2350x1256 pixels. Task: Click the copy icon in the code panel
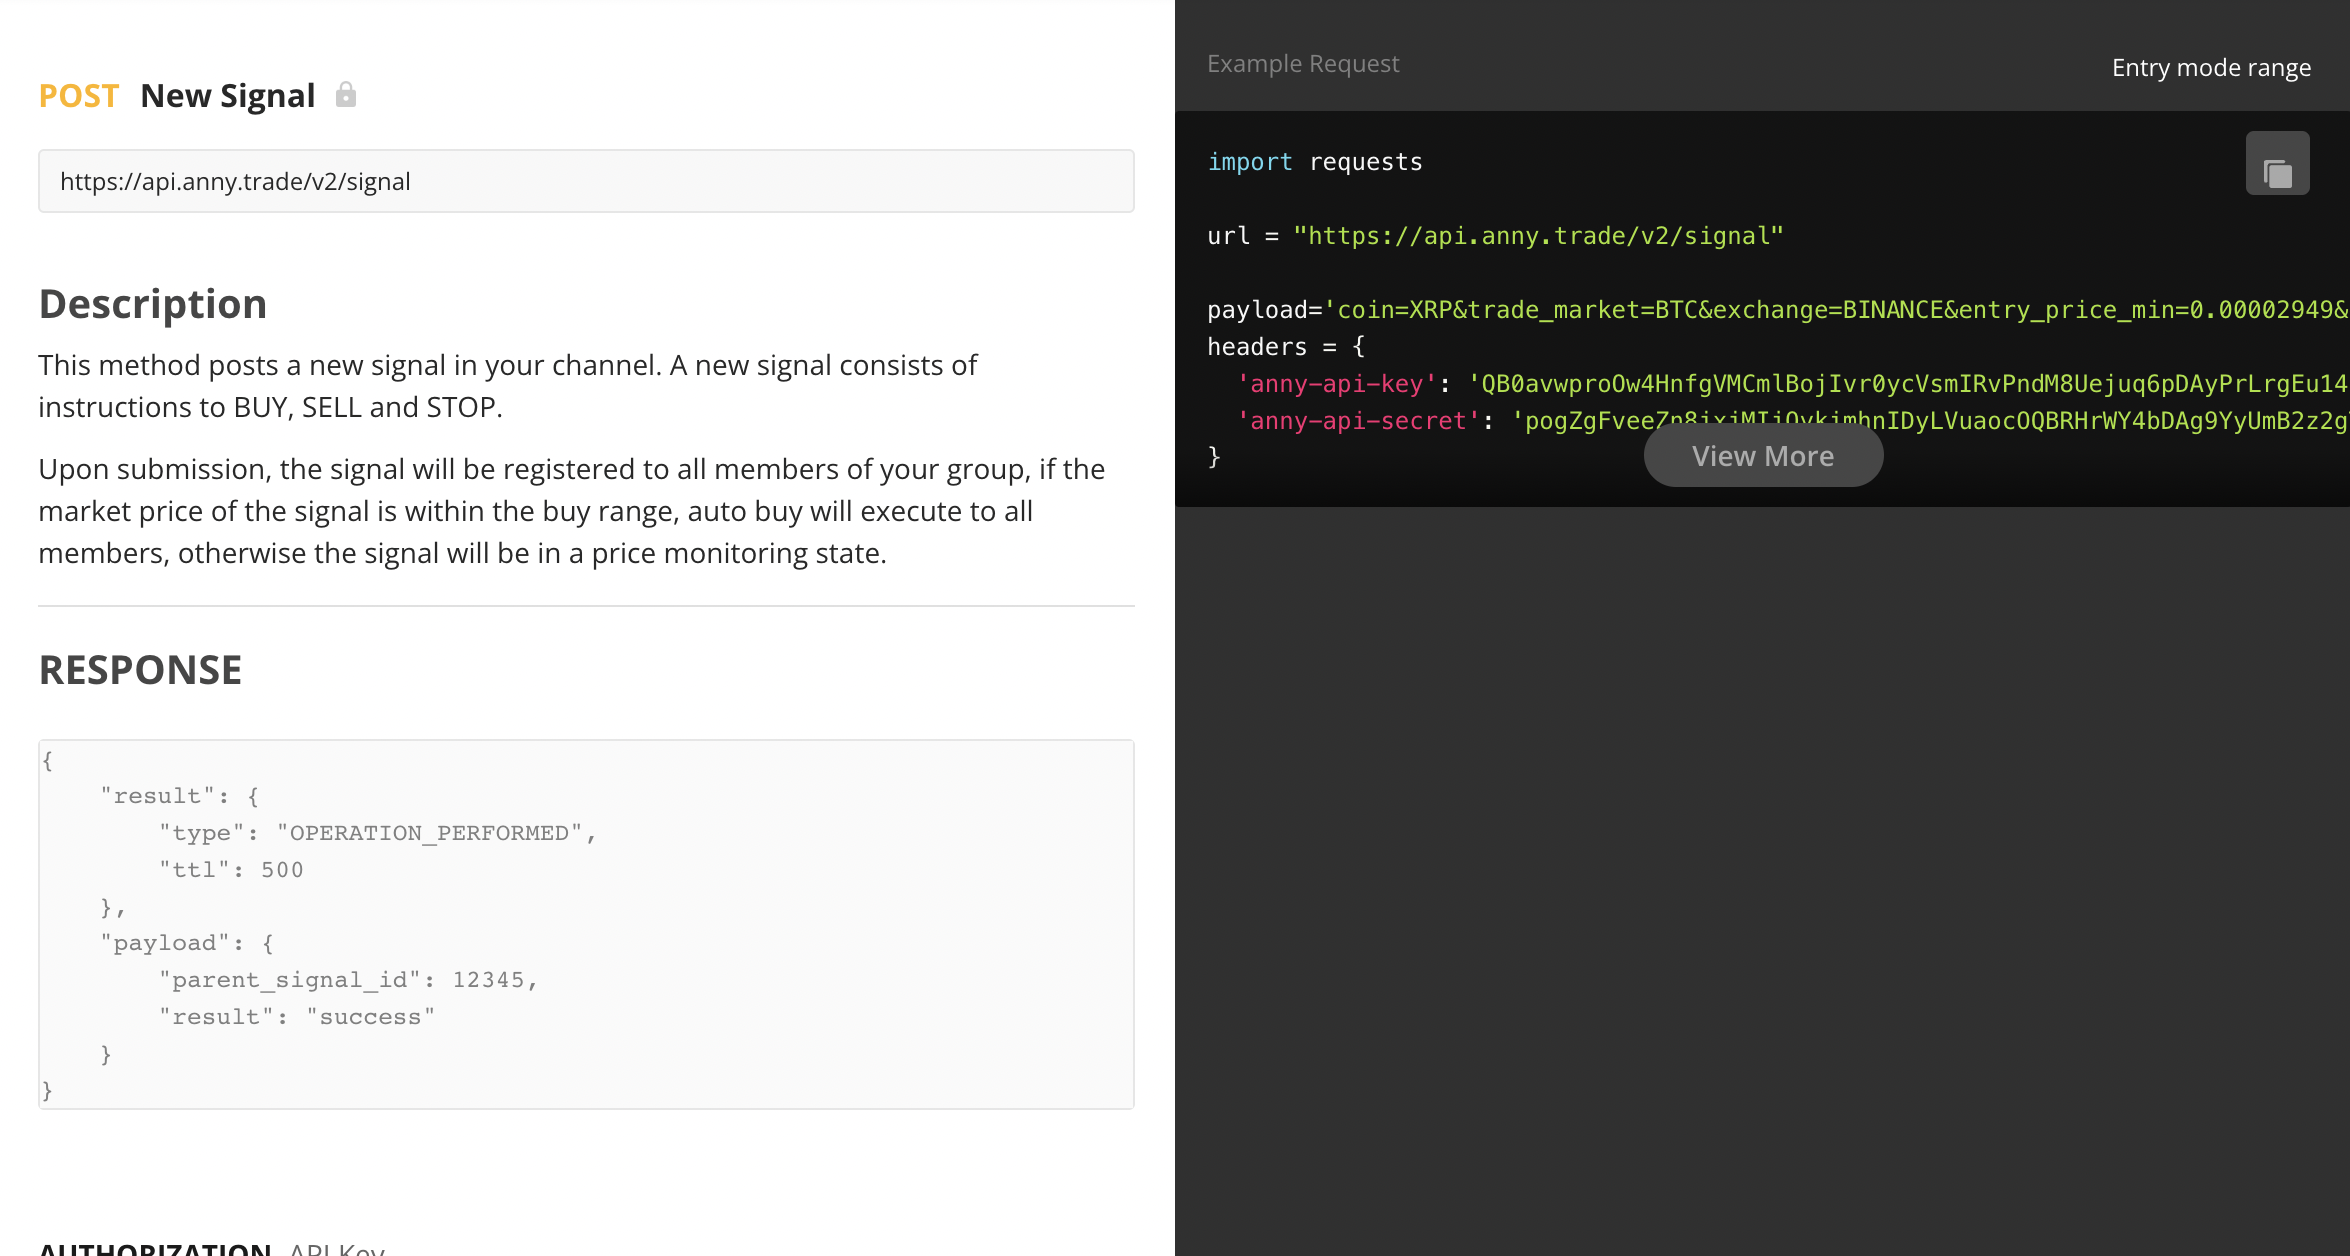coord(2277,162)
